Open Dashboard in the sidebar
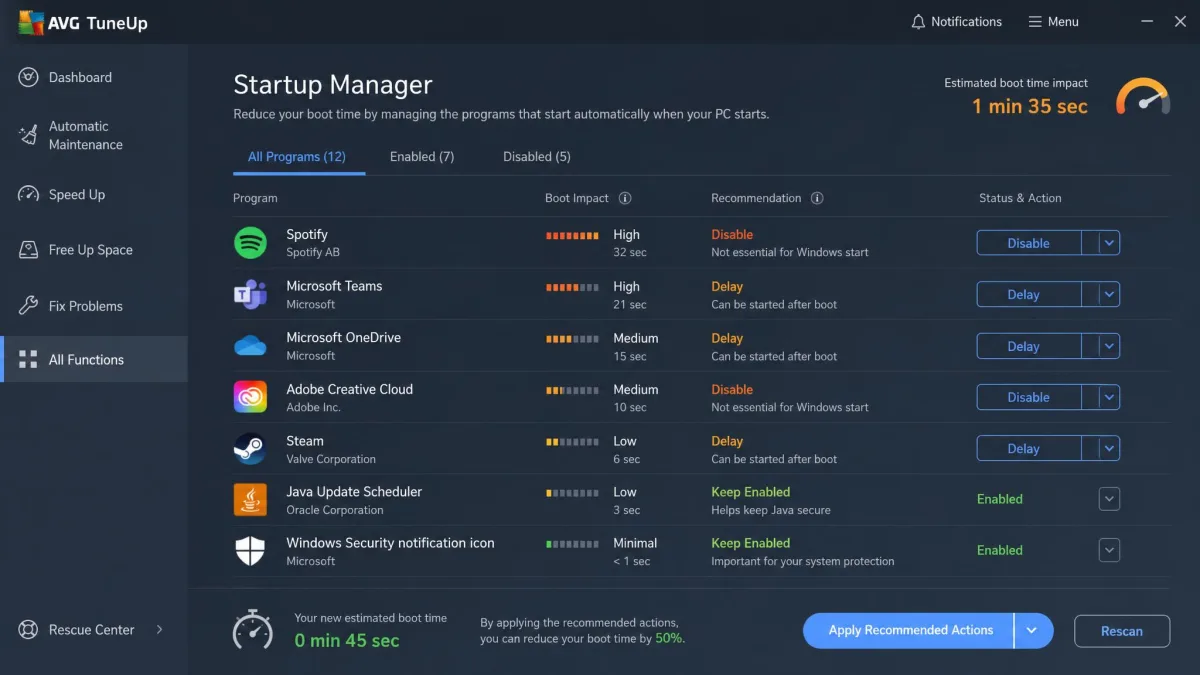The height and width of the screenshot is (675, 1200). 93,77
